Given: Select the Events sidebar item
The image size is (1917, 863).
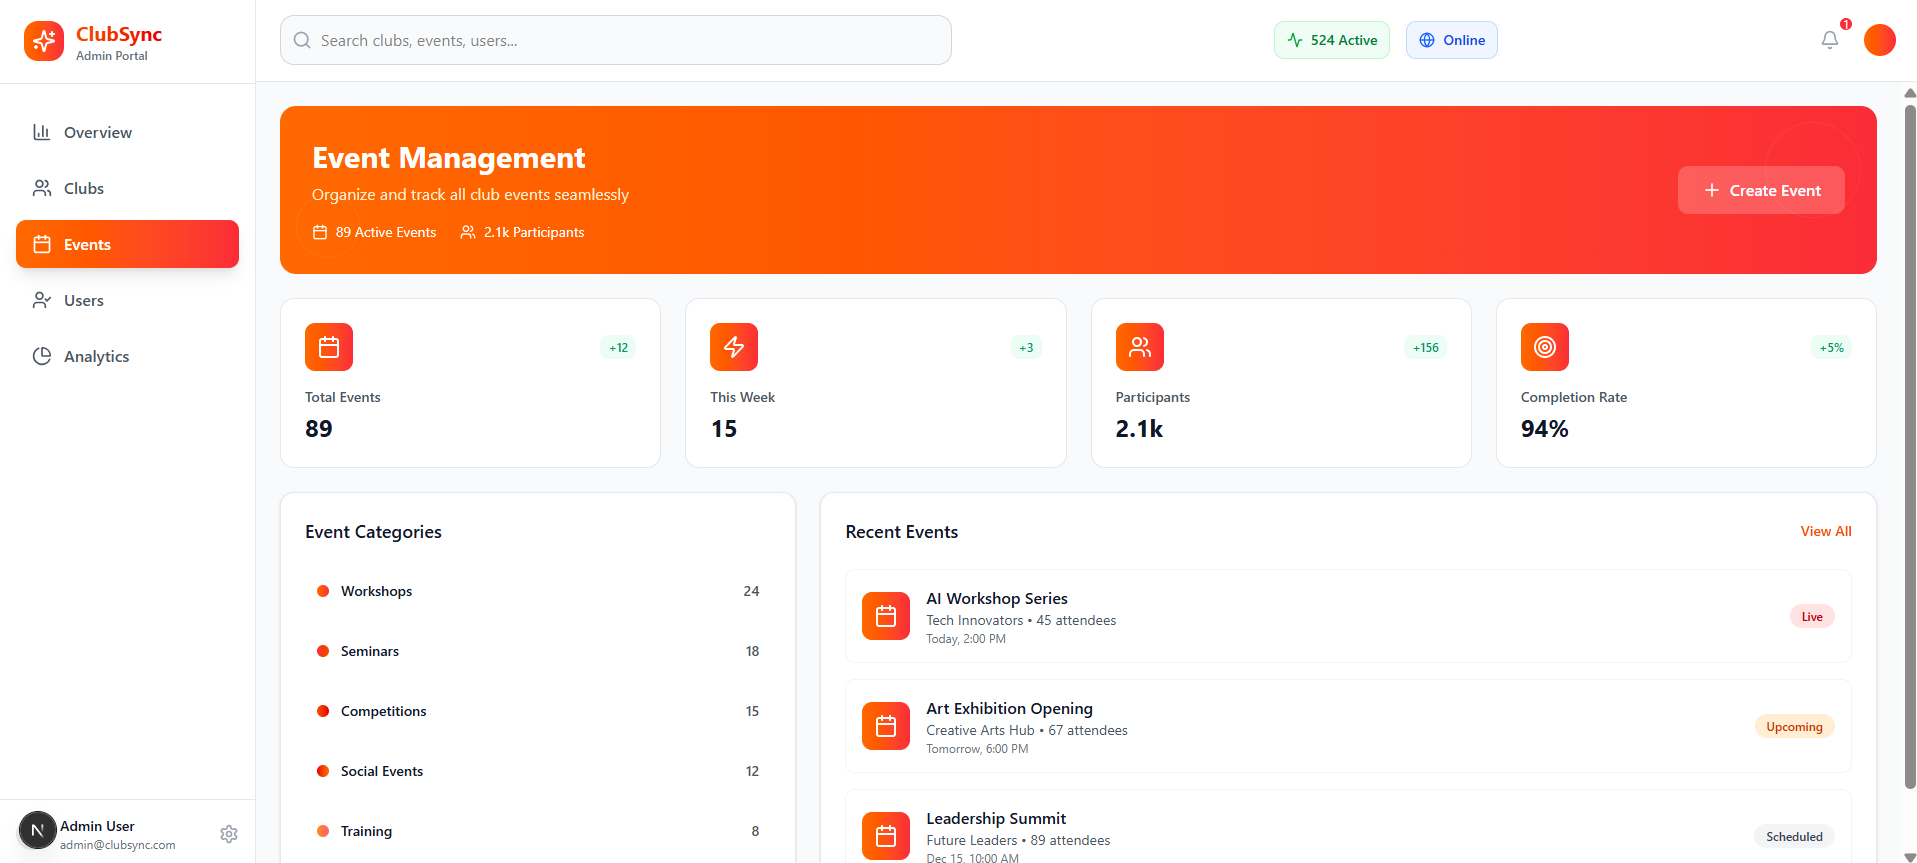Looking at the screenshot, I should [127, 244].
